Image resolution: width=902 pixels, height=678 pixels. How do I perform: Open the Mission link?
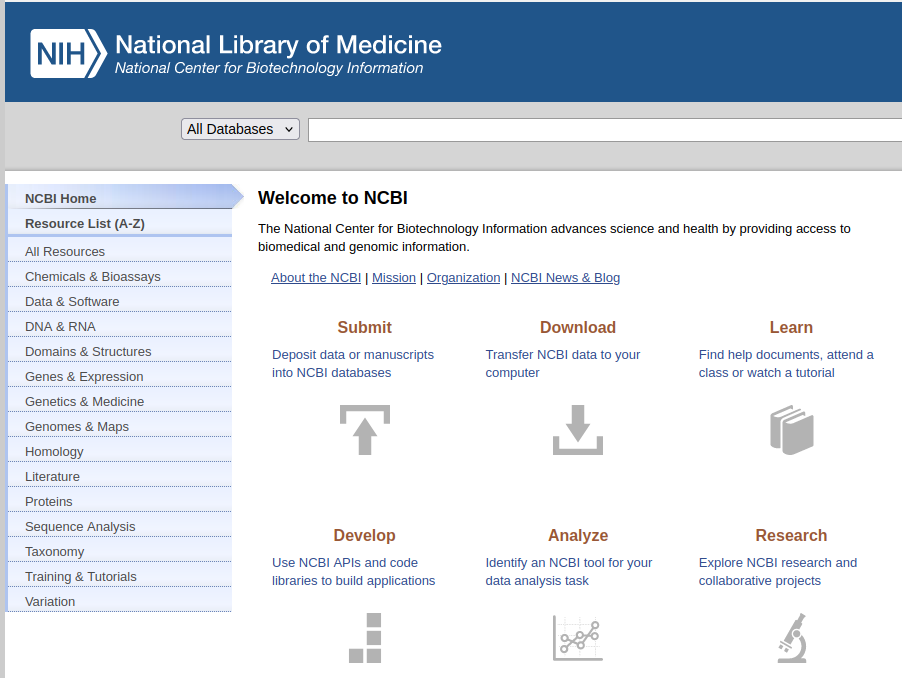point(394,278)
